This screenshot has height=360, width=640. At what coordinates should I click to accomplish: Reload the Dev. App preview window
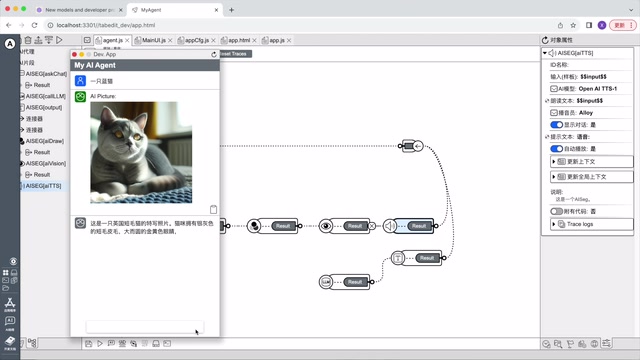click(213, 54)
